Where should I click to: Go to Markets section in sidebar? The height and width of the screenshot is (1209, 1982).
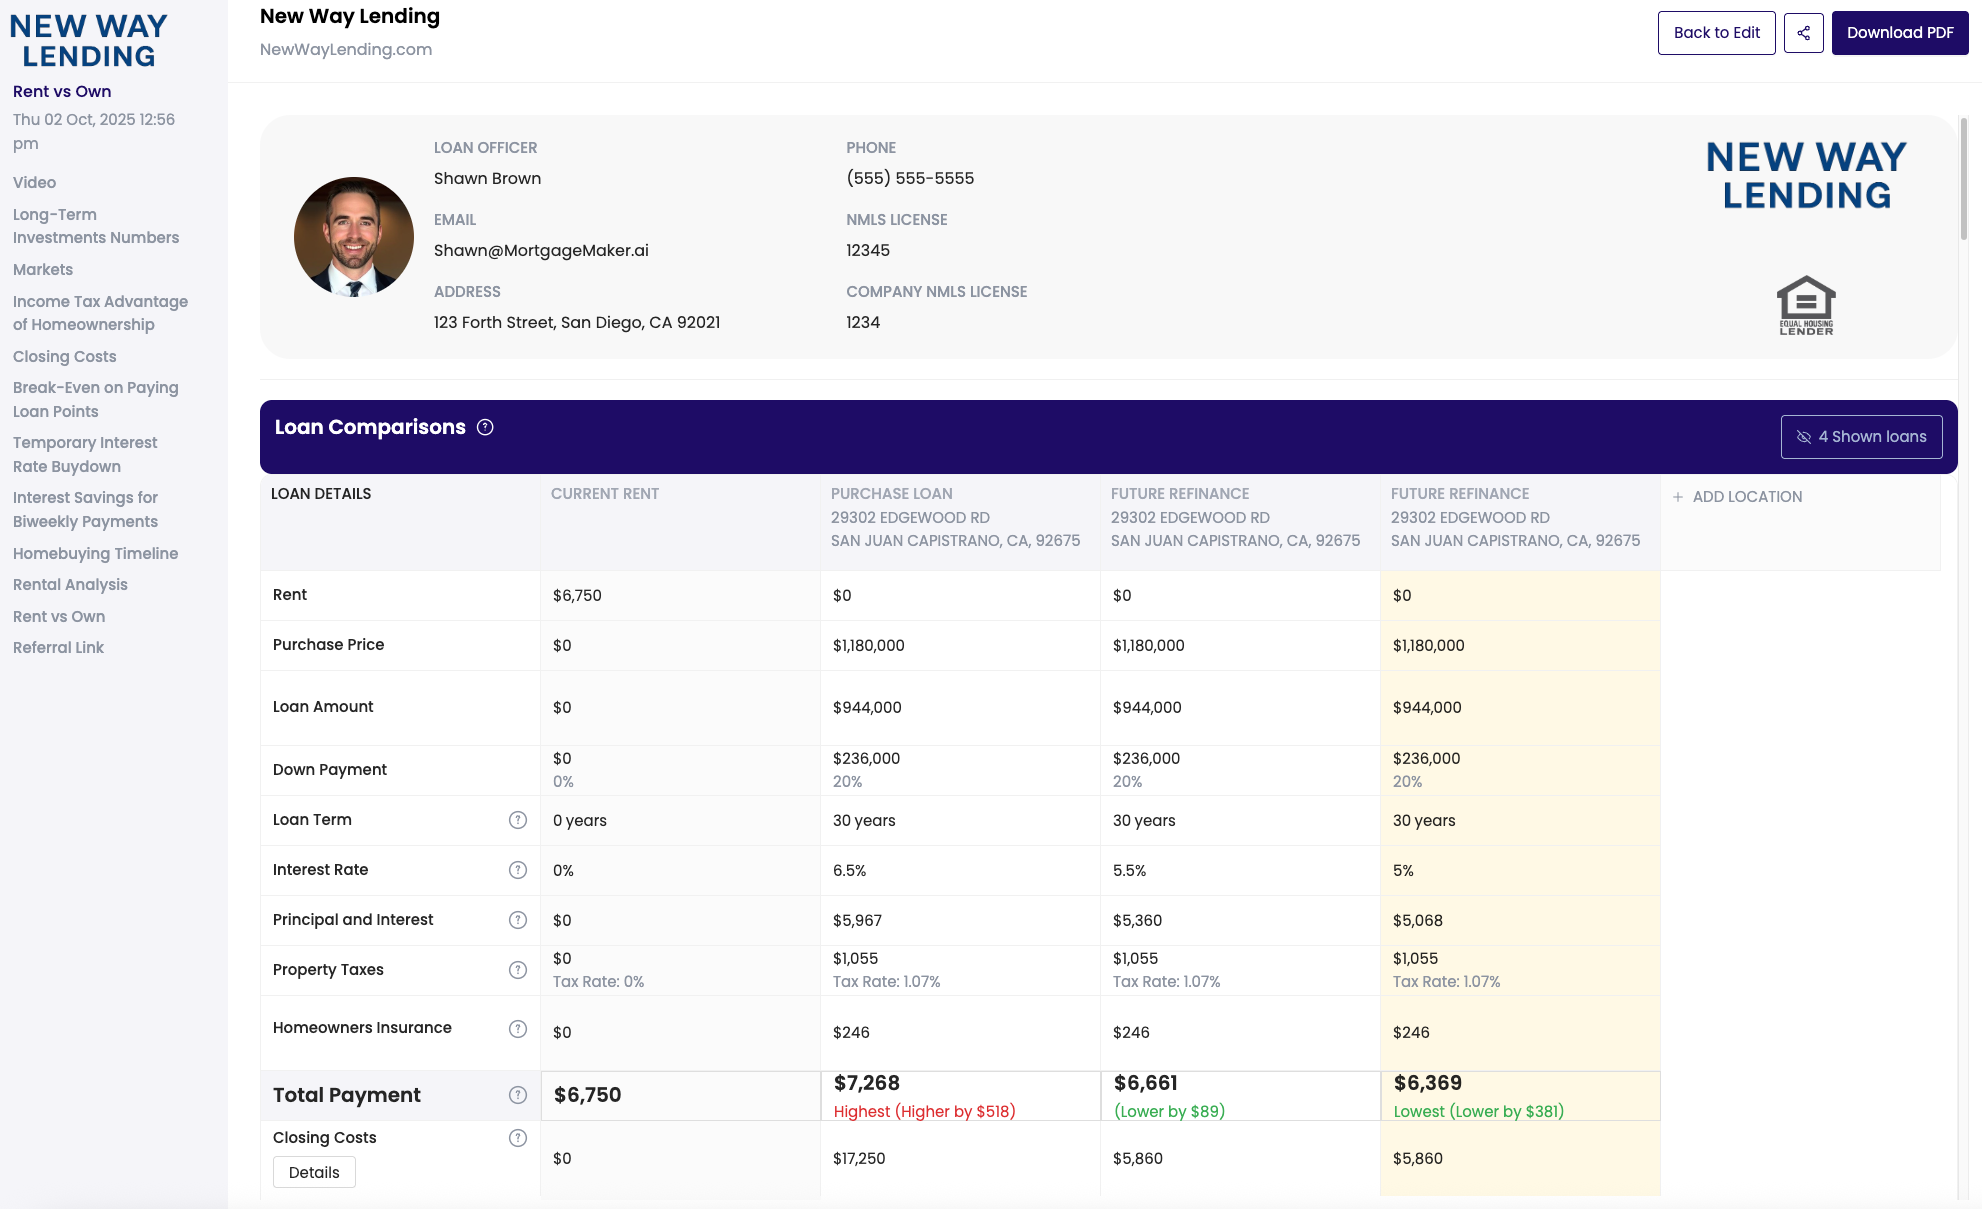(x=43, y=270)
